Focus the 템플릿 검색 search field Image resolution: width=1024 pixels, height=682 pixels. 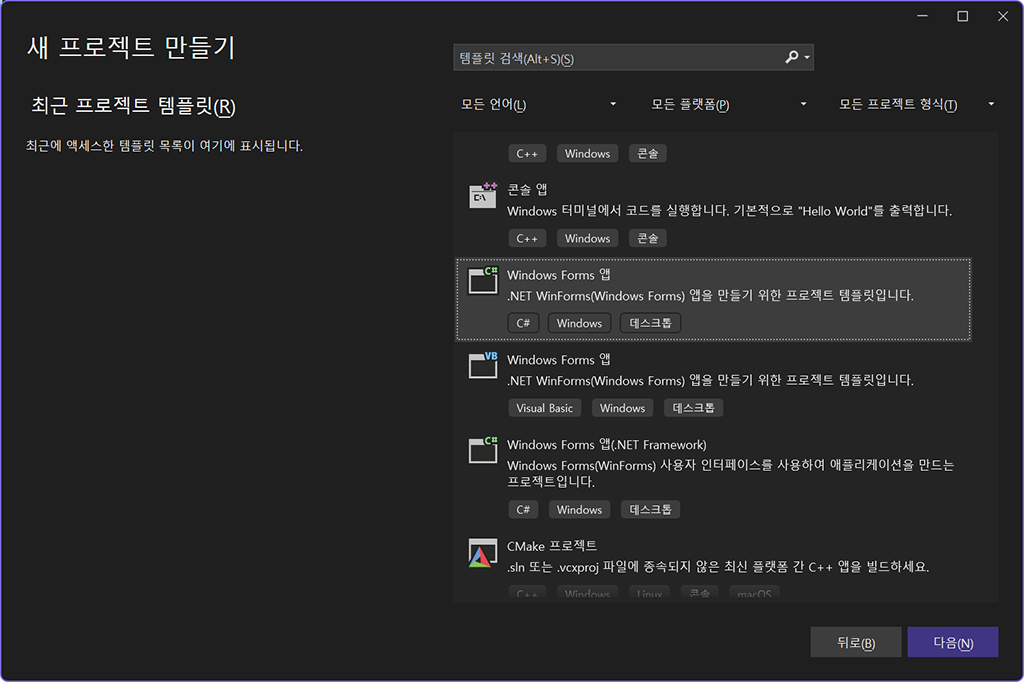(x=615, y=58)
